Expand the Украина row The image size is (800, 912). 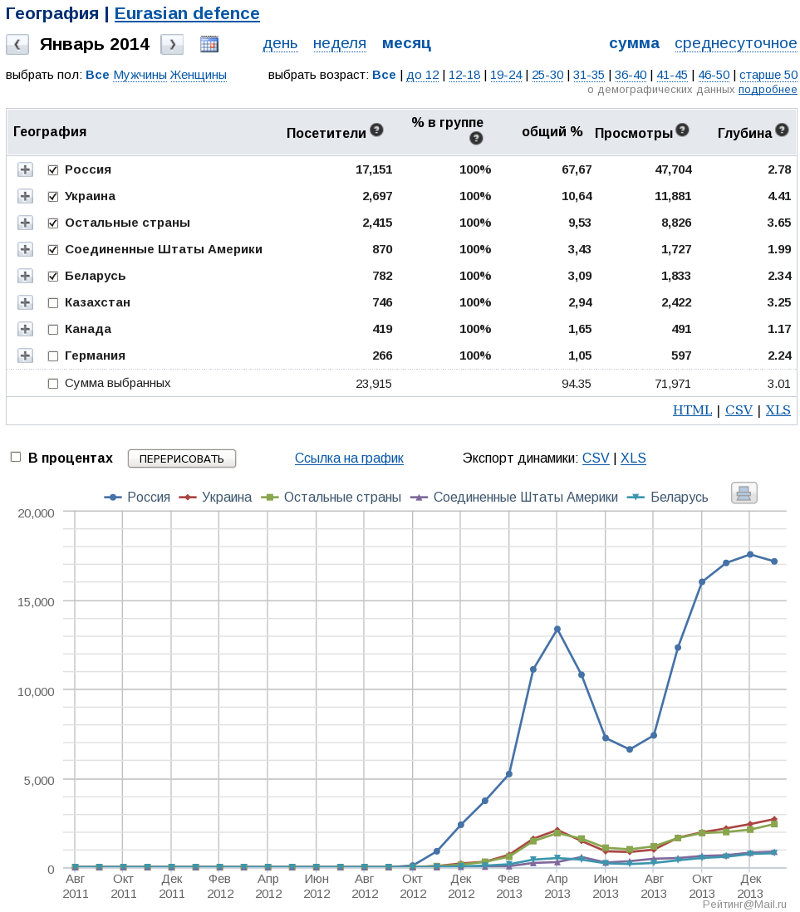click(24, 196)
